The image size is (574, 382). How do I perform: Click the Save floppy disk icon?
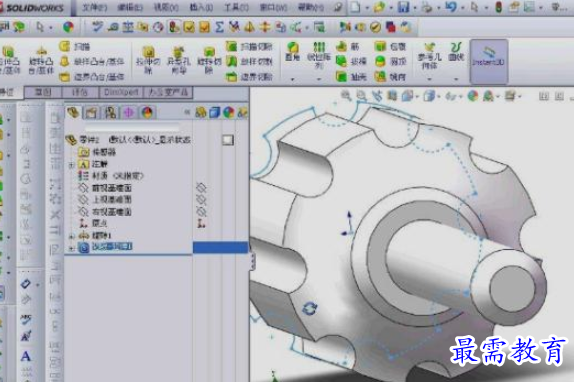tap(403, 7)
